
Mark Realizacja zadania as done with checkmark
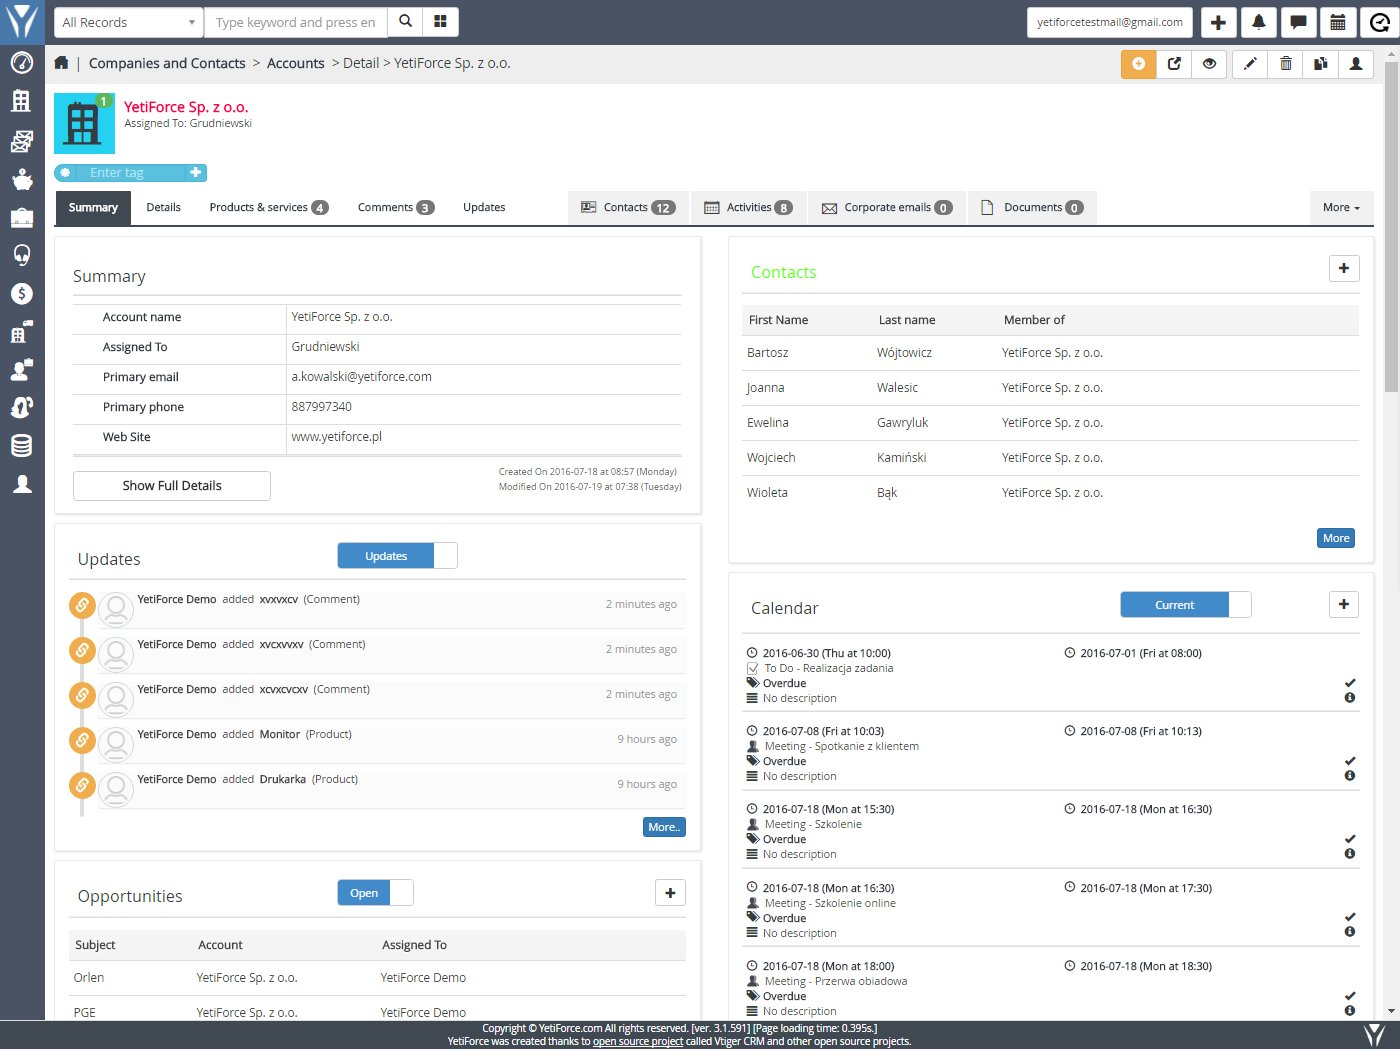[x=1350, y=683]
